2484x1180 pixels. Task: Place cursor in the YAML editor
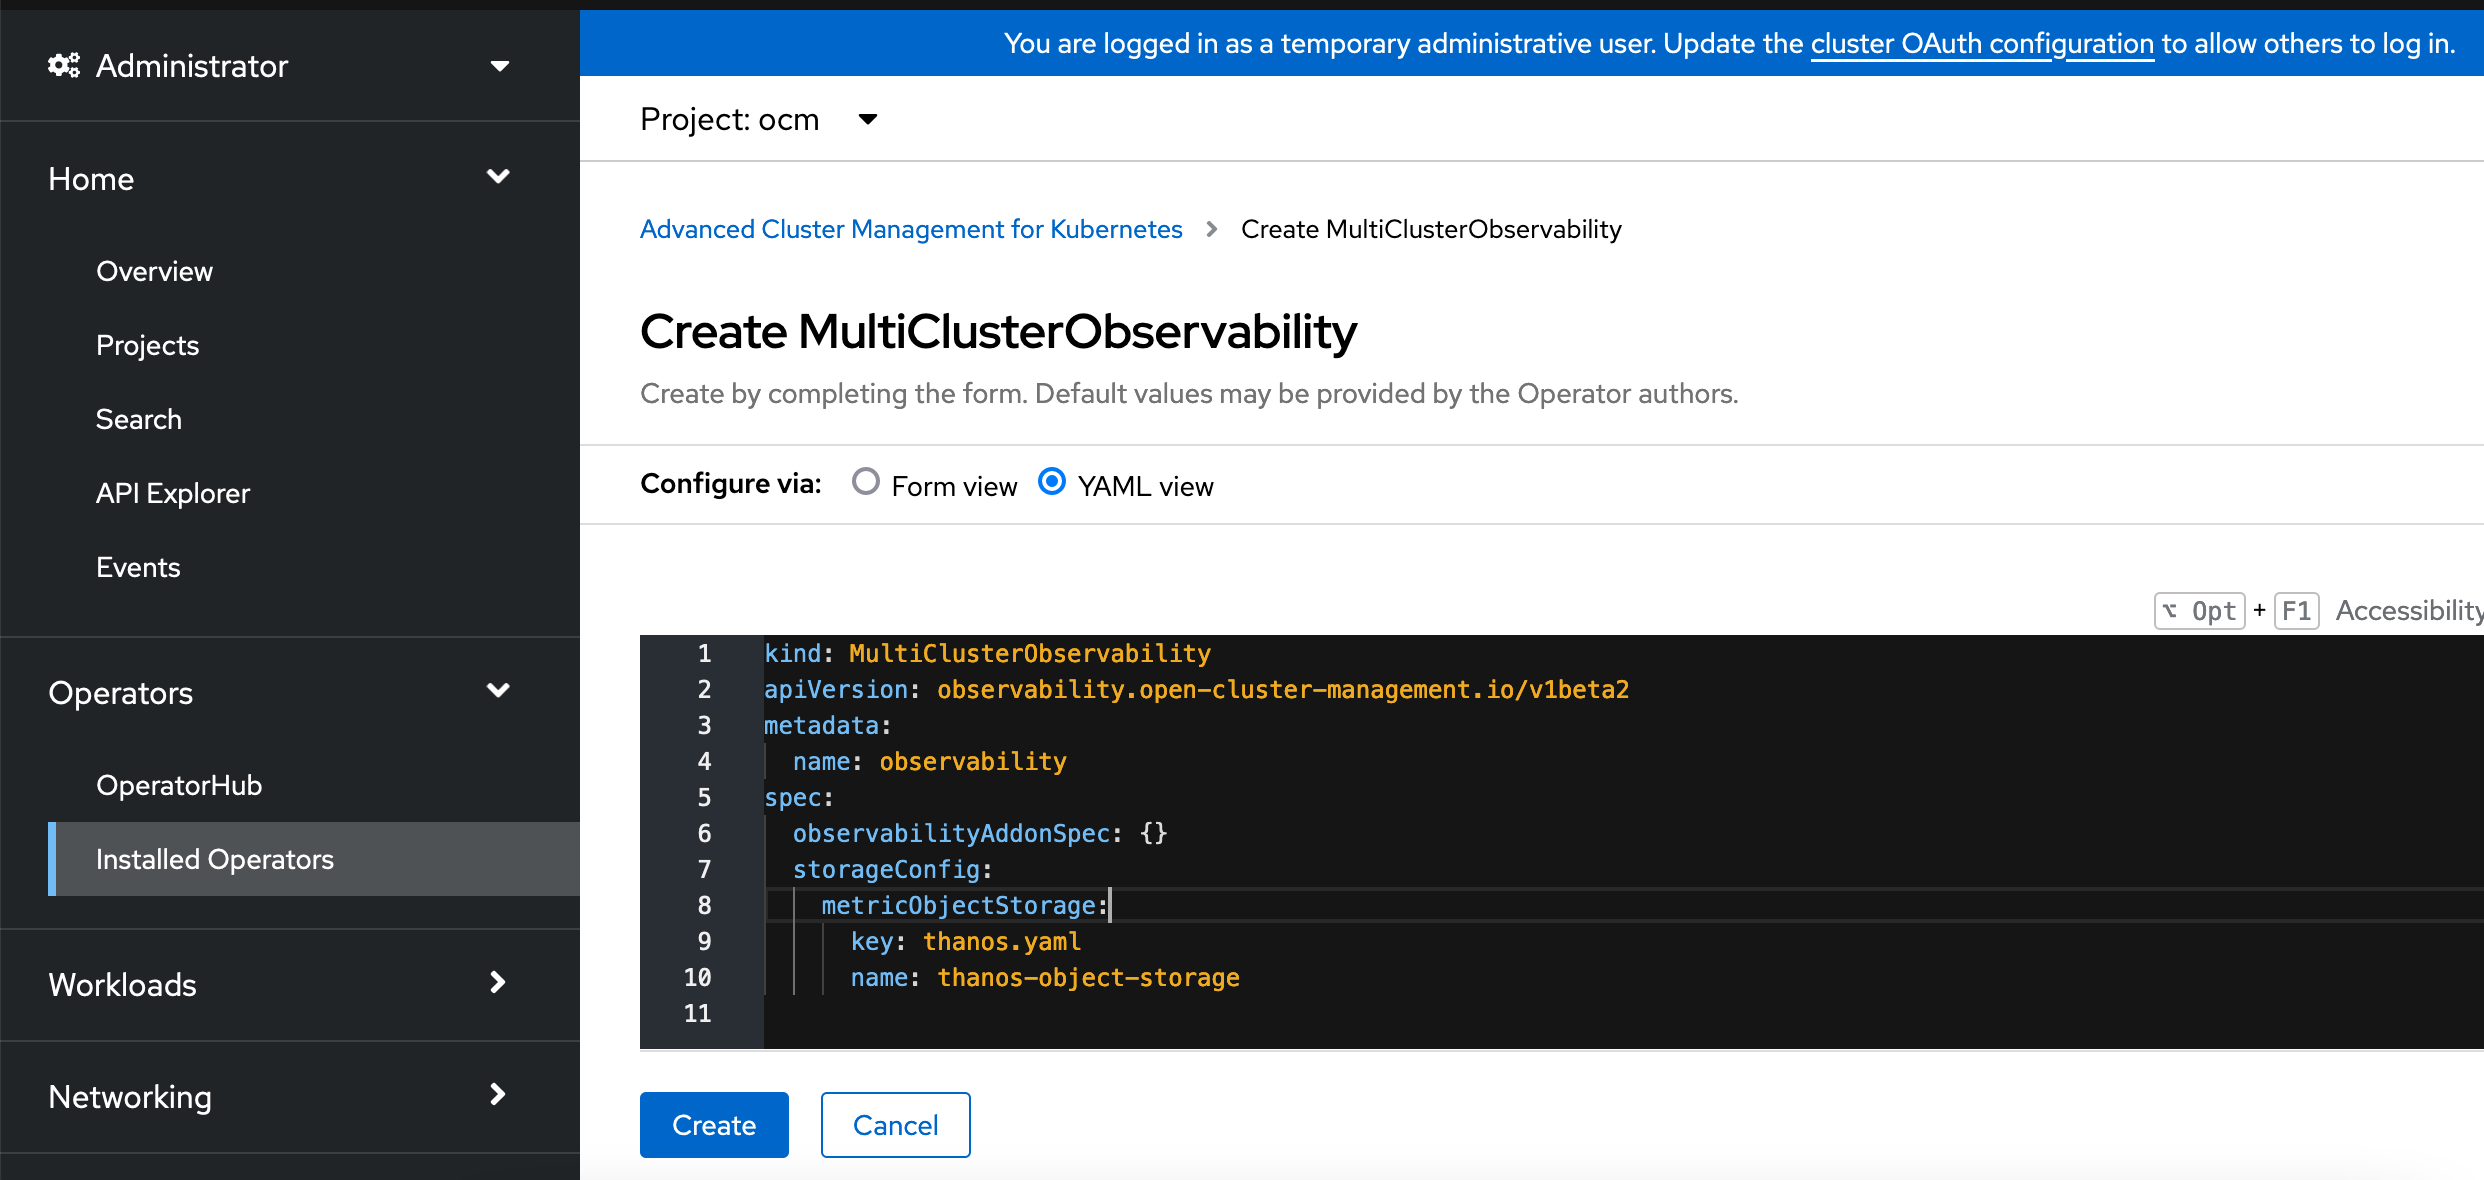pos(1400,840)
